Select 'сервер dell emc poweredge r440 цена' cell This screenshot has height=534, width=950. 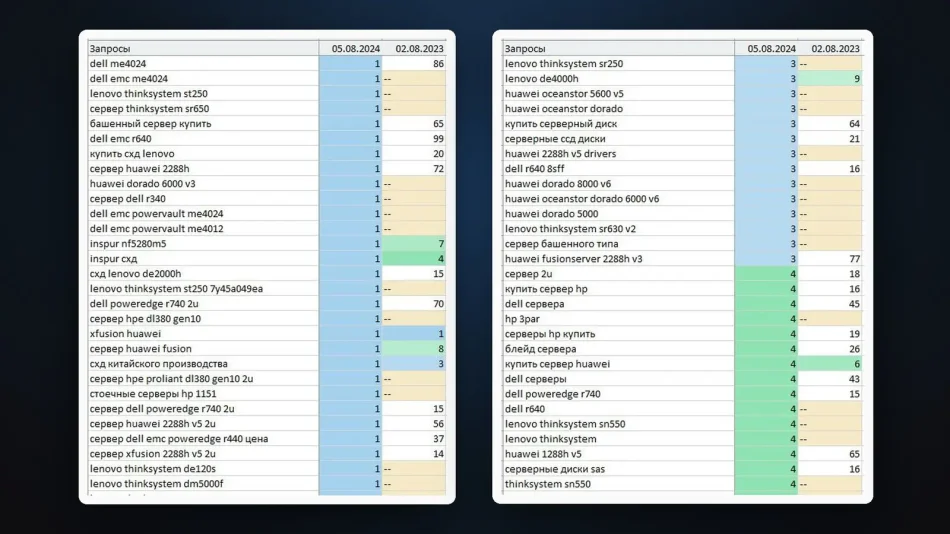tap(204, 439)
